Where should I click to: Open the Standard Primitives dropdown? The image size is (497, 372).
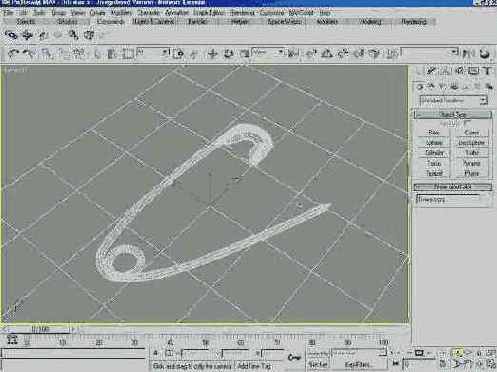click(x=454, y=100)
